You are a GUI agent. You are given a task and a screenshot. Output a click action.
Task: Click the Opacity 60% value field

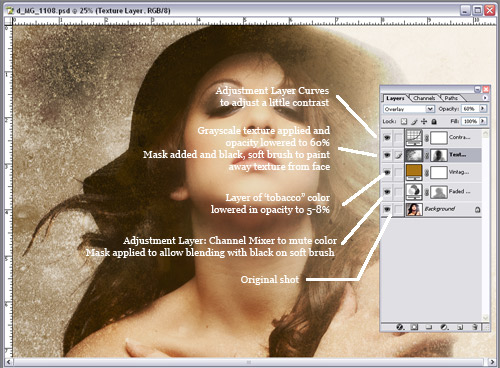(x=470, y=109)
